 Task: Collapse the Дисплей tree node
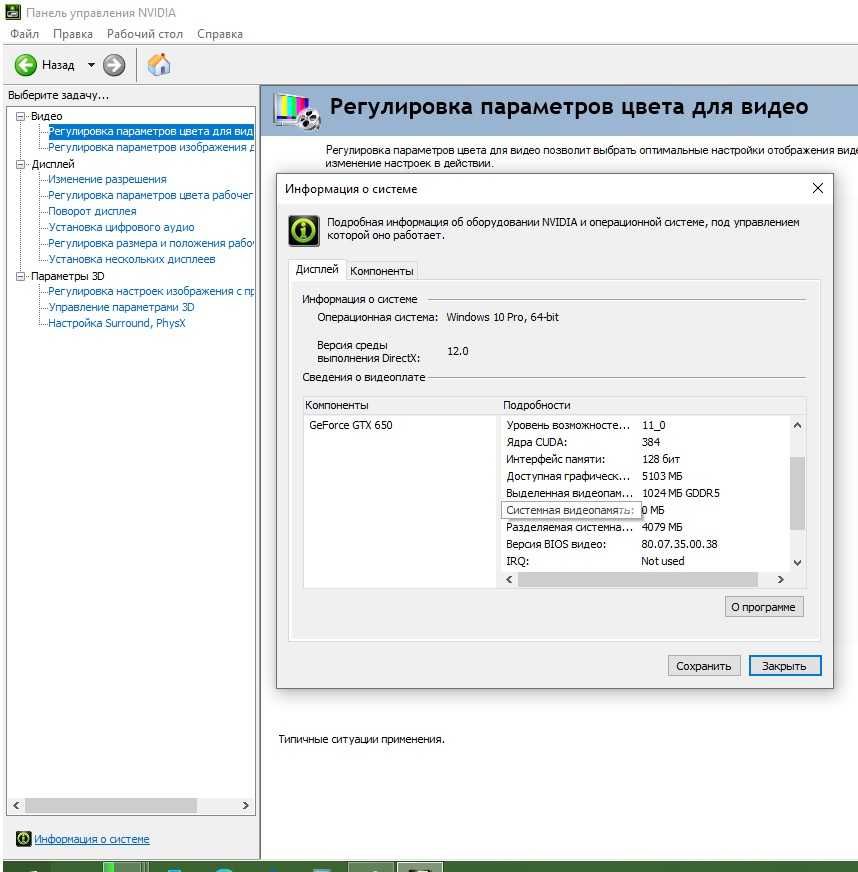(x=21, y=164)
